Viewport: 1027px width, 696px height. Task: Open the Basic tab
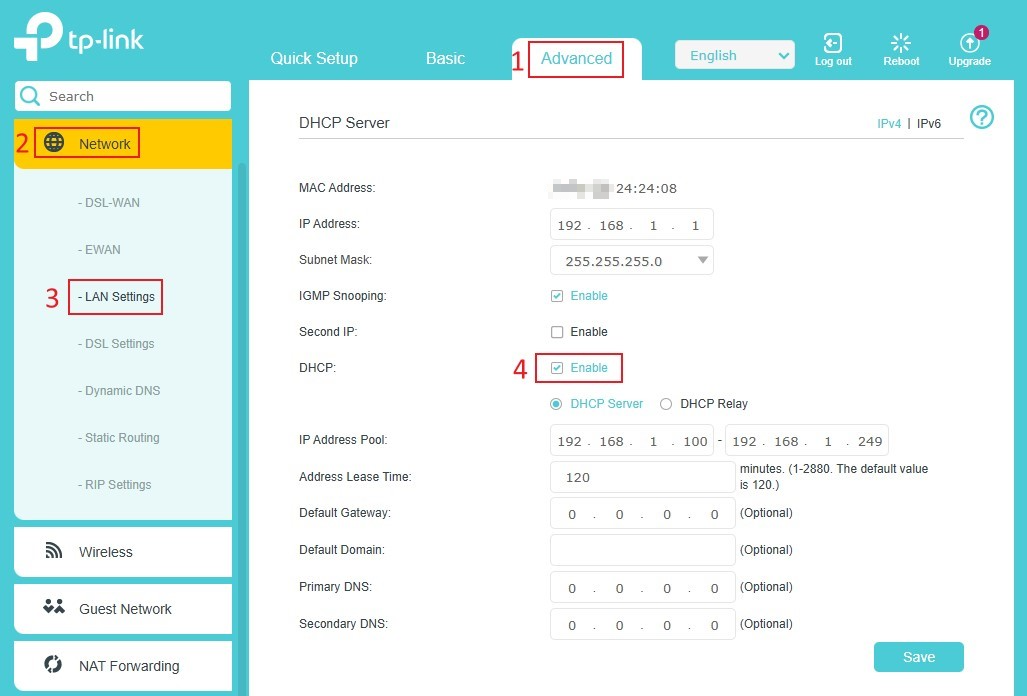click(x=446, y=59)
